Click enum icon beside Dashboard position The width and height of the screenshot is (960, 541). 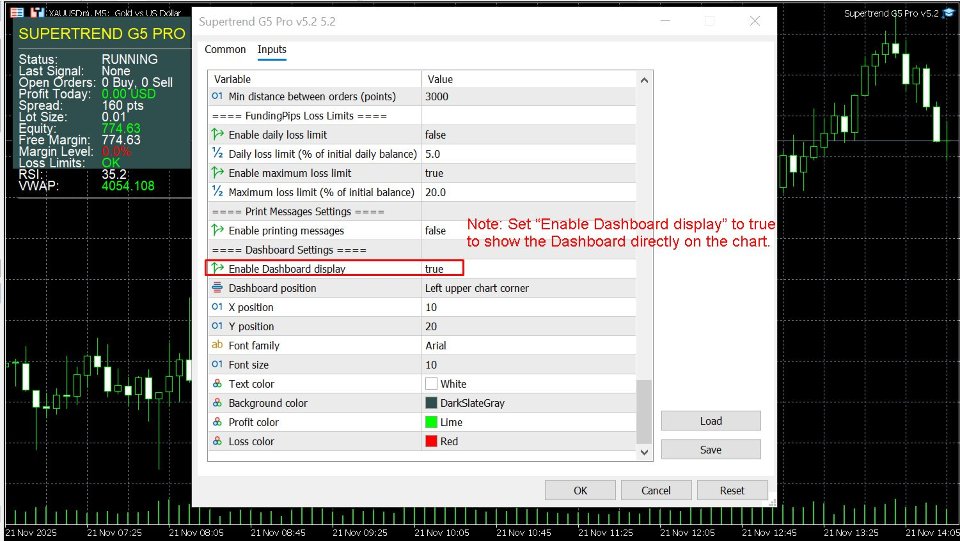point(217,288)
